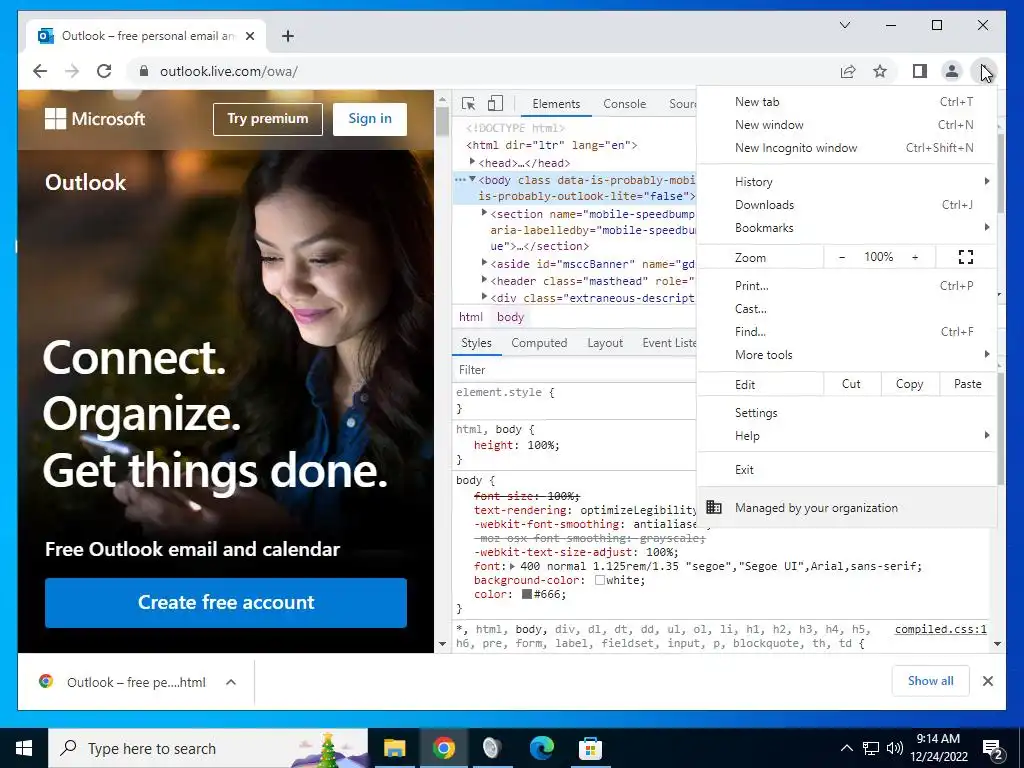Expand the head element node

[x=472, y=161]
